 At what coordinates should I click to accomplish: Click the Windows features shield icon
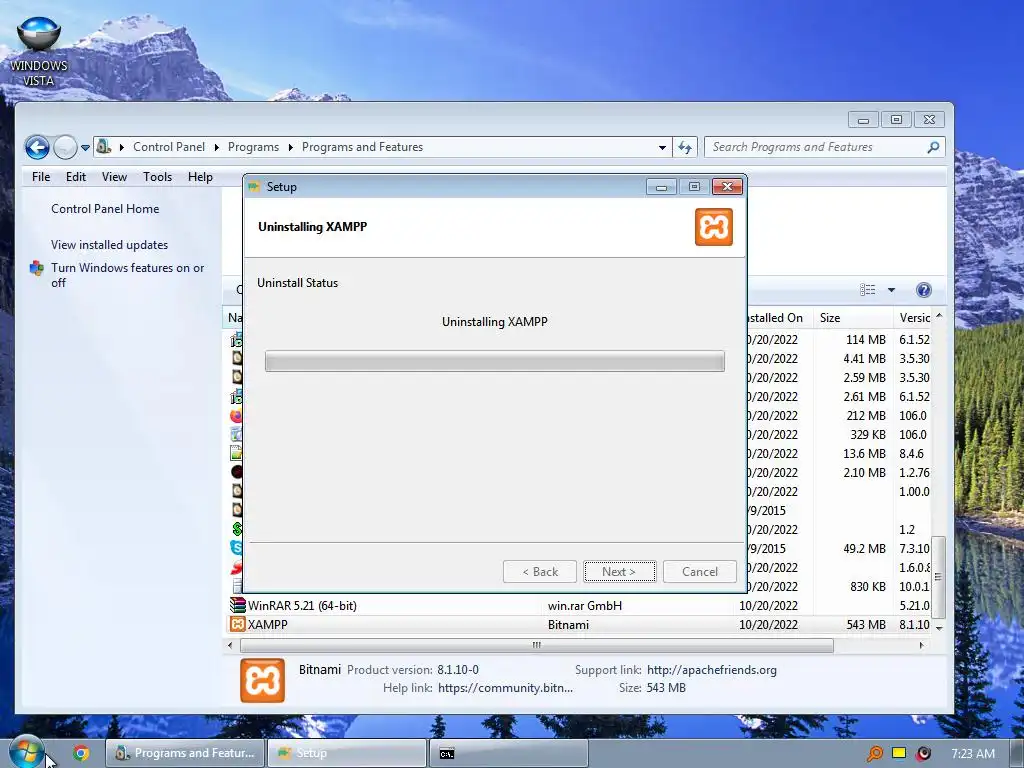[37, 268]
